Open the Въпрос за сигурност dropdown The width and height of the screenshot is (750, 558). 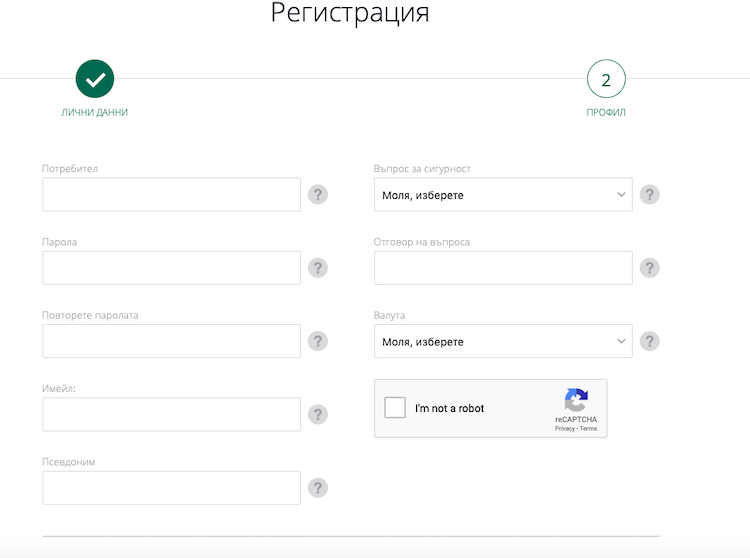pos(503,195)
